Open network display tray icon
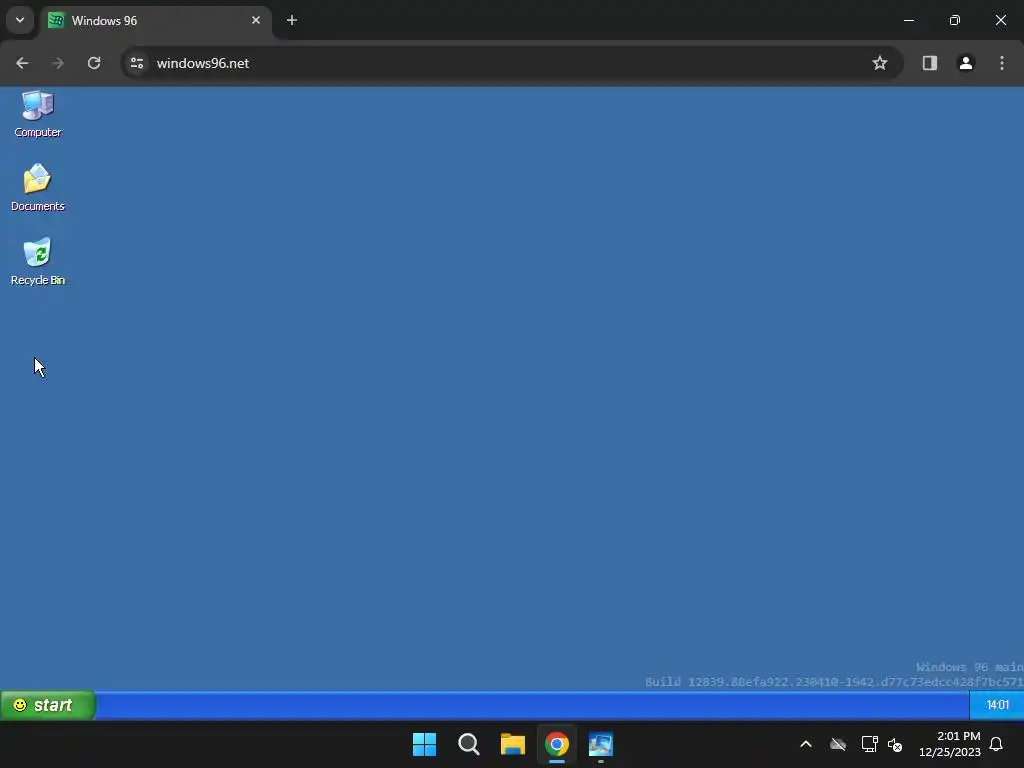 [869, 744]
